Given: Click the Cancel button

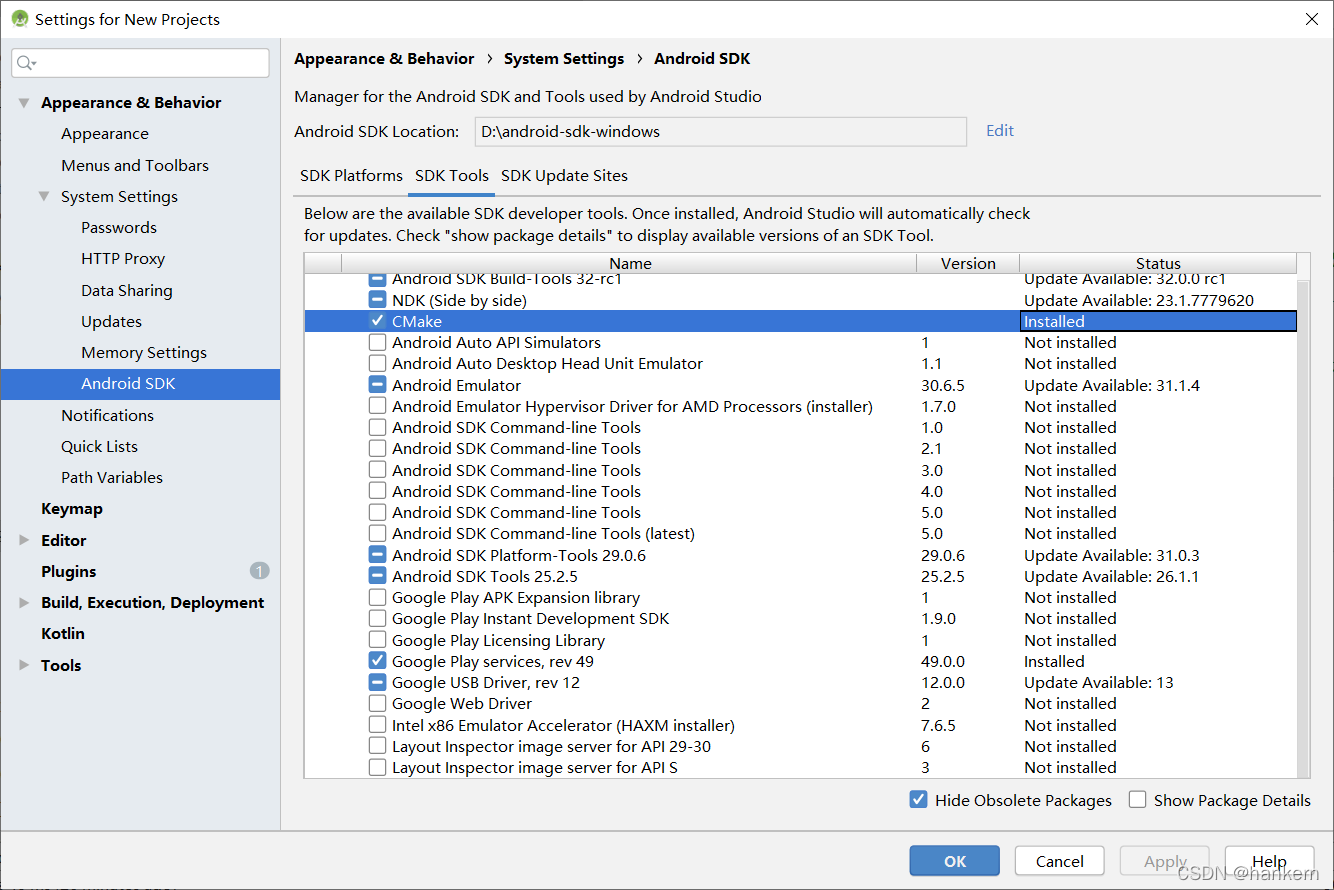Looking at the screenshot, I should pyautogui.click(x=1059, y=861).
